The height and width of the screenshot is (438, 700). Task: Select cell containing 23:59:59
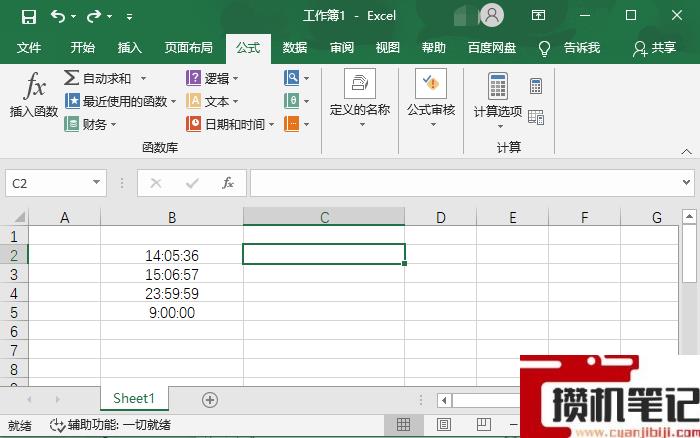click(172, 293)
